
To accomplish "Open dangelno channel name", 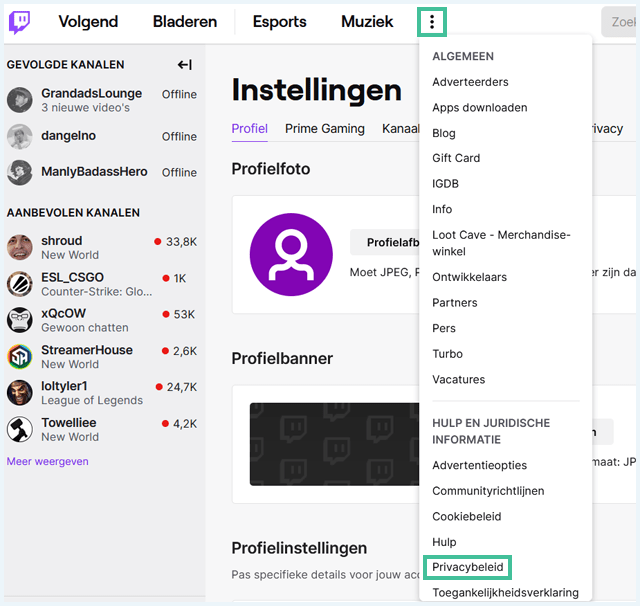I will pos(69,135).
